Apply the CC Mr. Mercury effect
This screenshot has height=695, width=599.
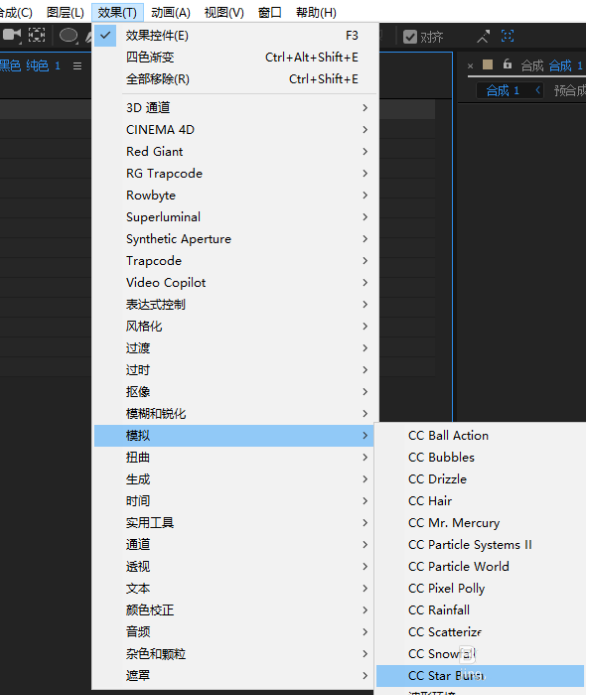(x=481, y=523)
